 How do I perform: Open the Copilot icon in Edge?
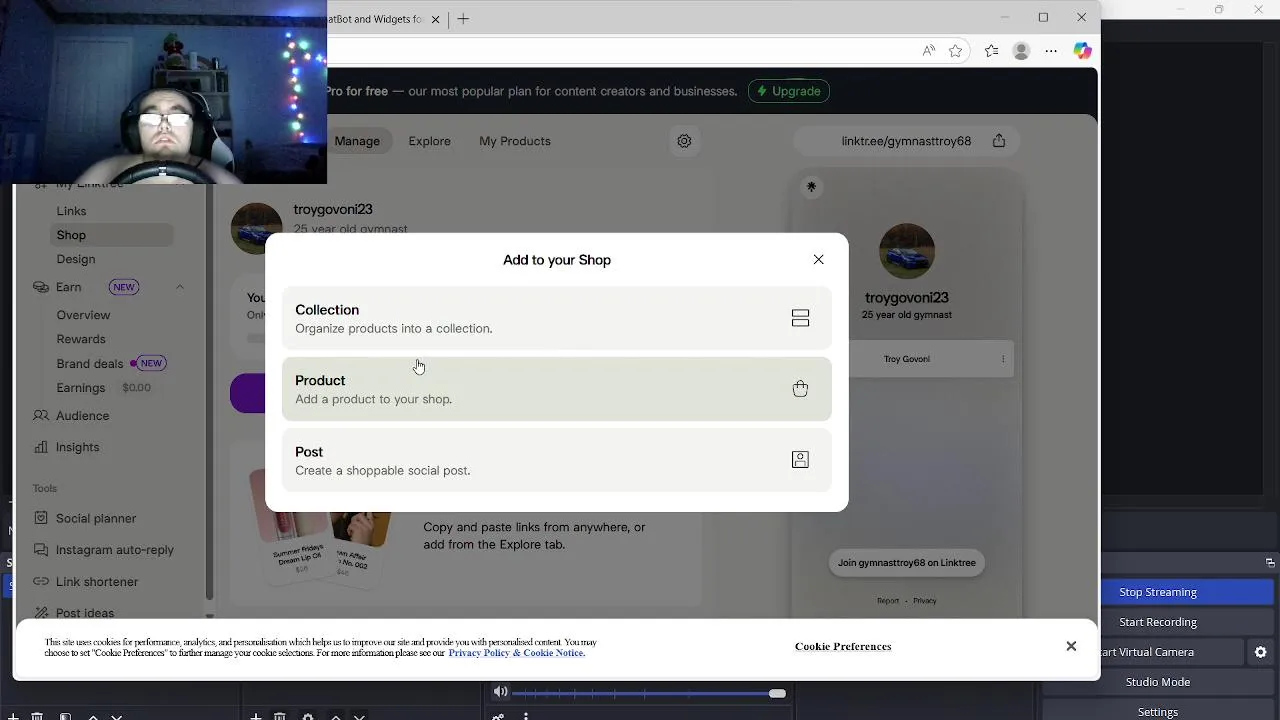[1082, 51]
